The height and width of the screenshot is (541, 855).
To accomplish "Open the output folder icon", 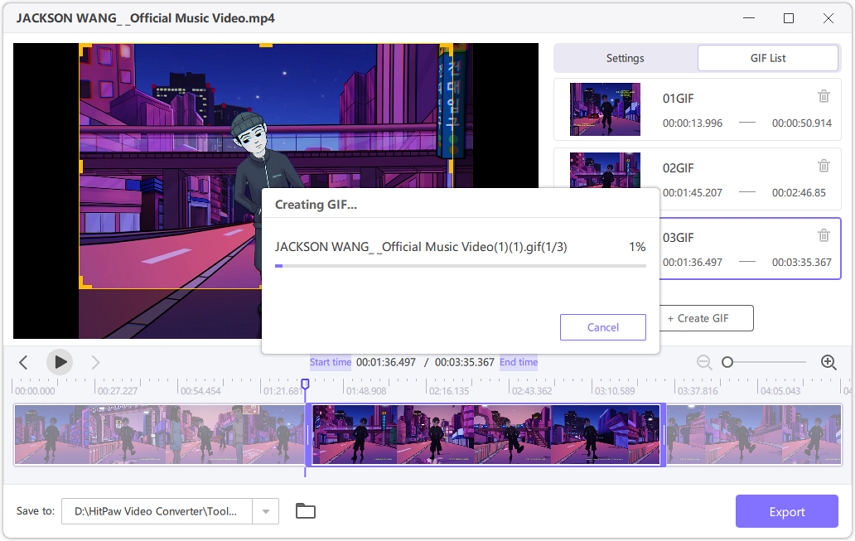I will 305,511.
